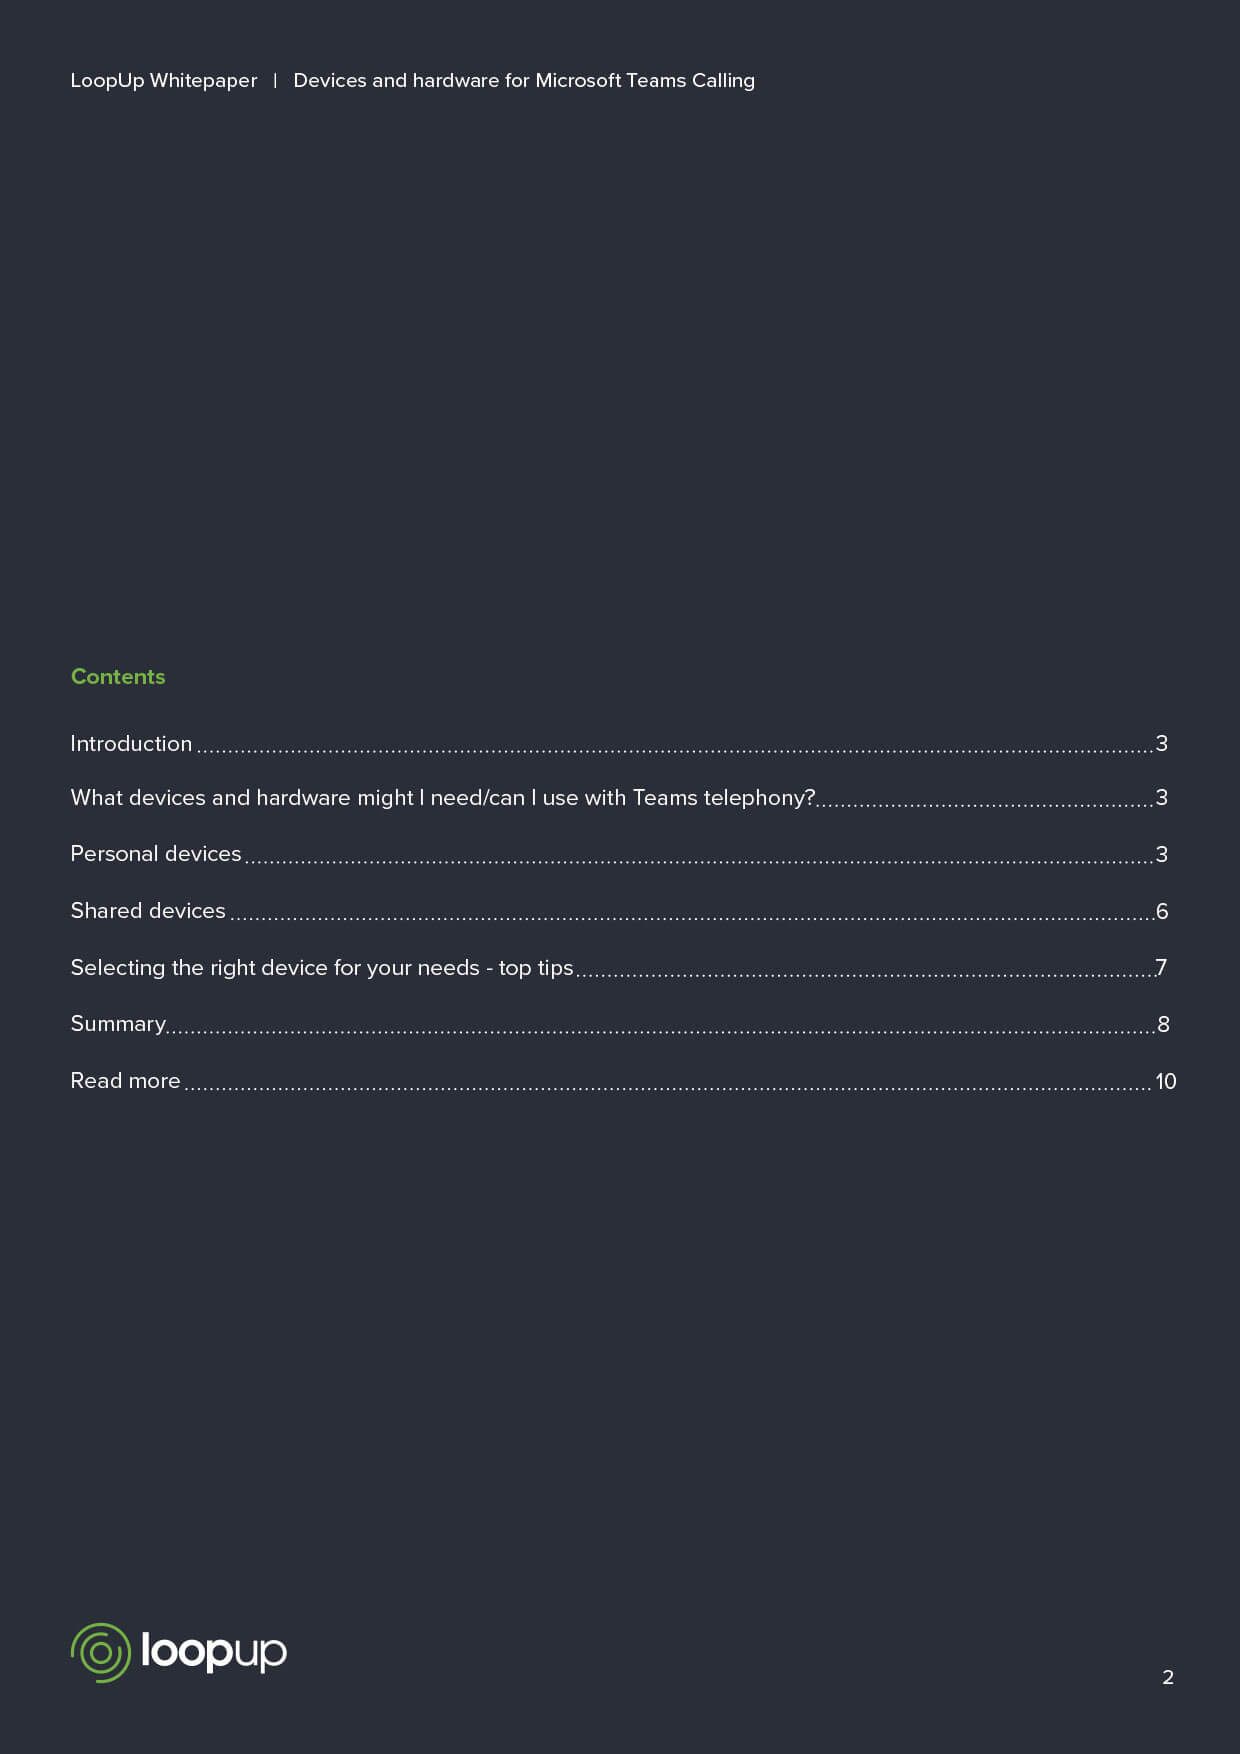
Task: Click the loopup wordmark text
Action: point(213,1651)
